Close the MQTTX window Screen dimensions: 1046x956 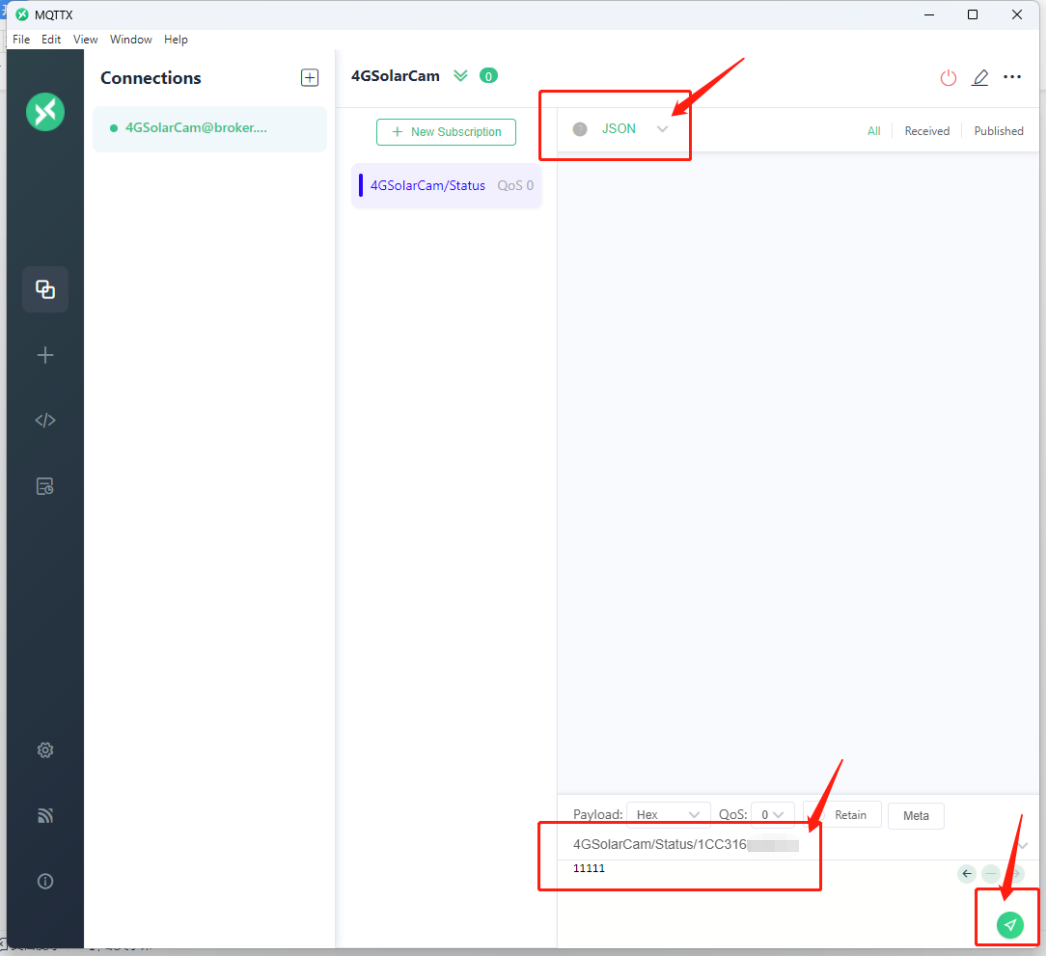pos(1017,15)
